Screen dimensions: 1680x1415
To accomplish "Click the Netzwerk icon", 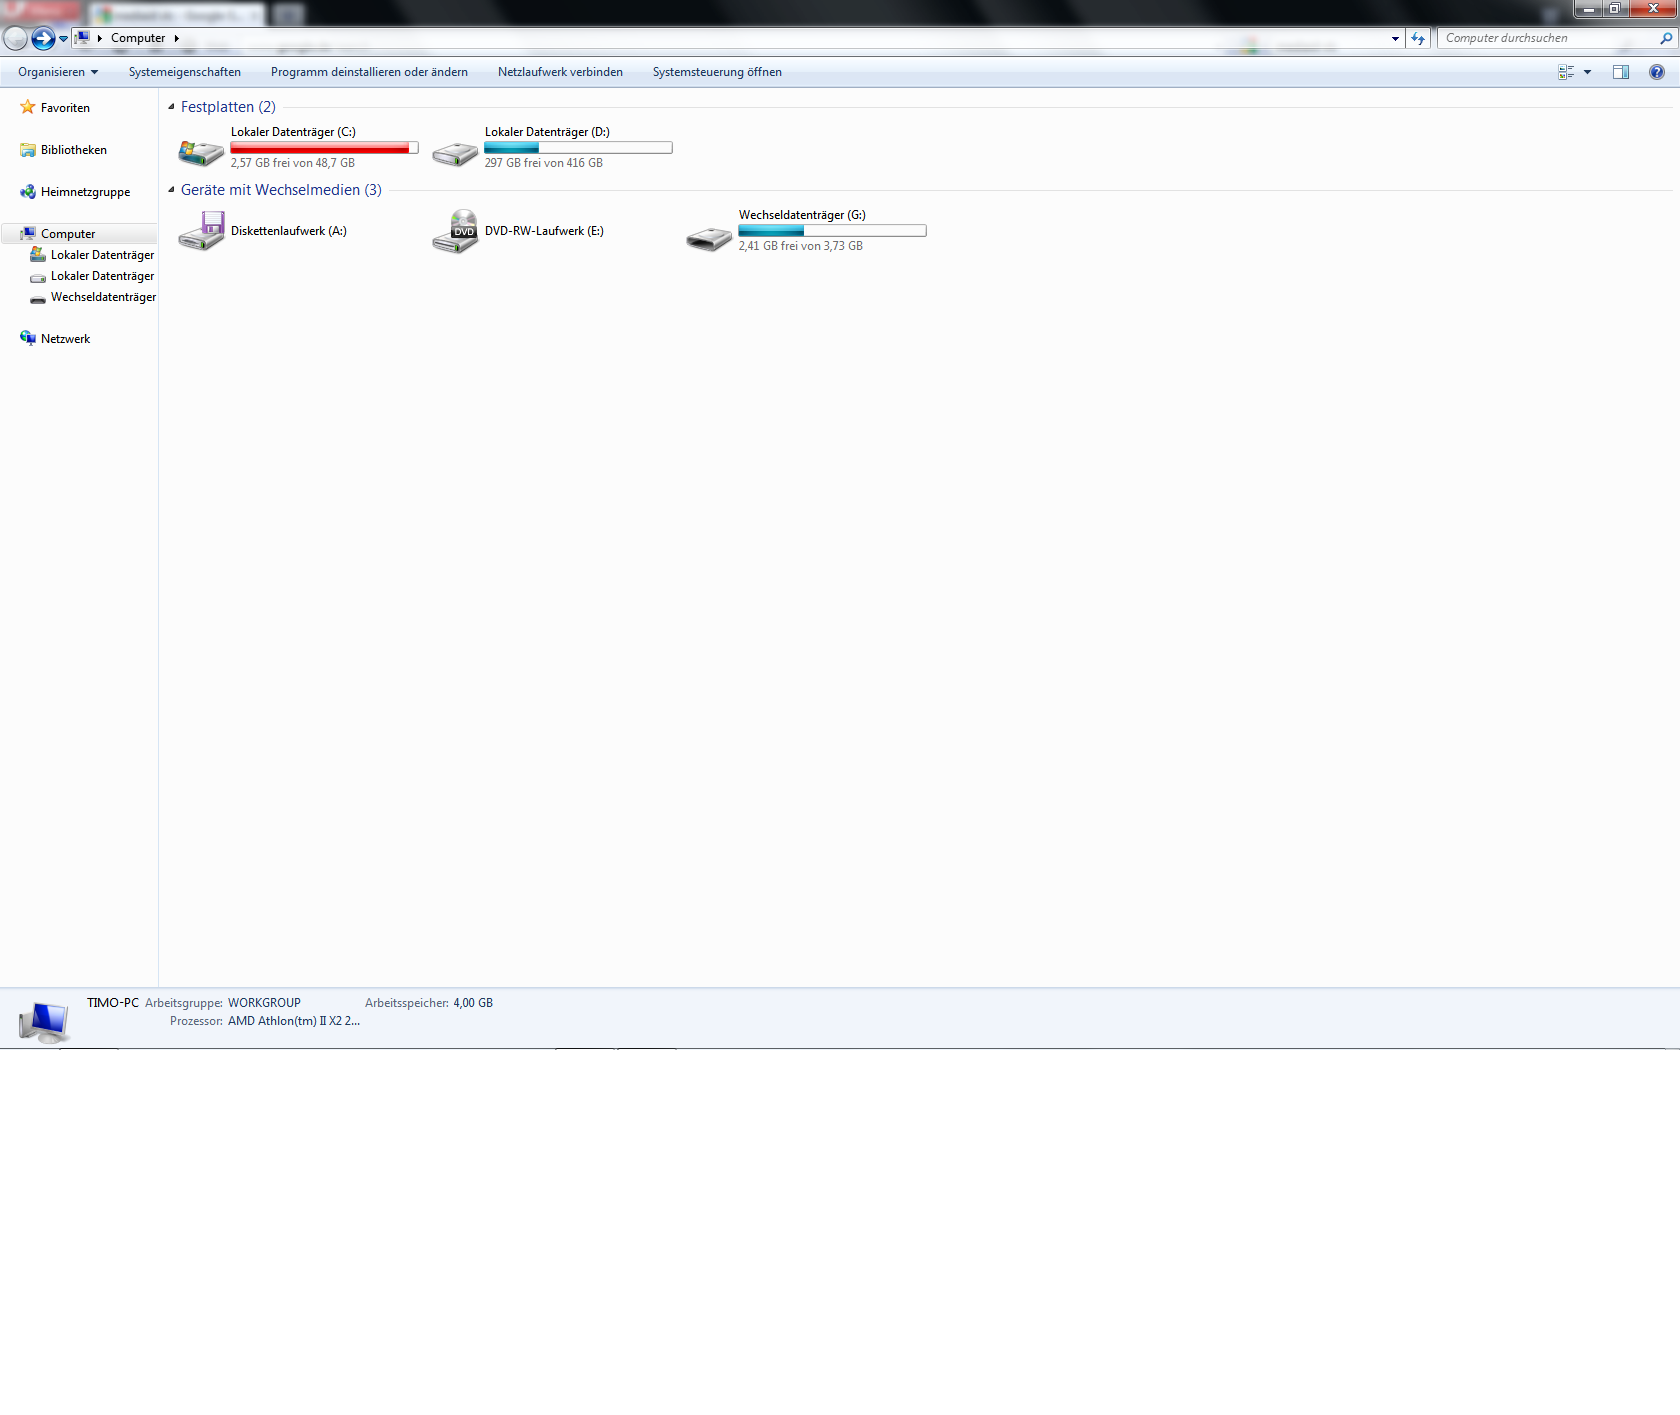I will tap(28, 338).
